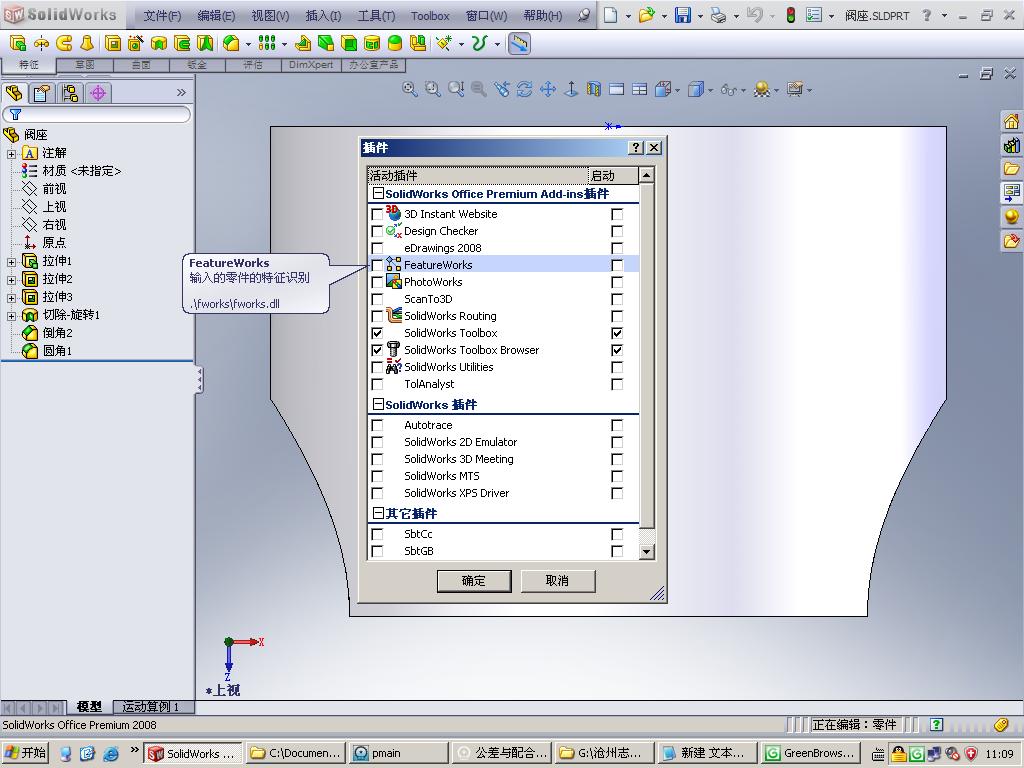Collapse the SolidWorks 插件 group
Viewport: 1024px width, 768px height.
point(377,404)
